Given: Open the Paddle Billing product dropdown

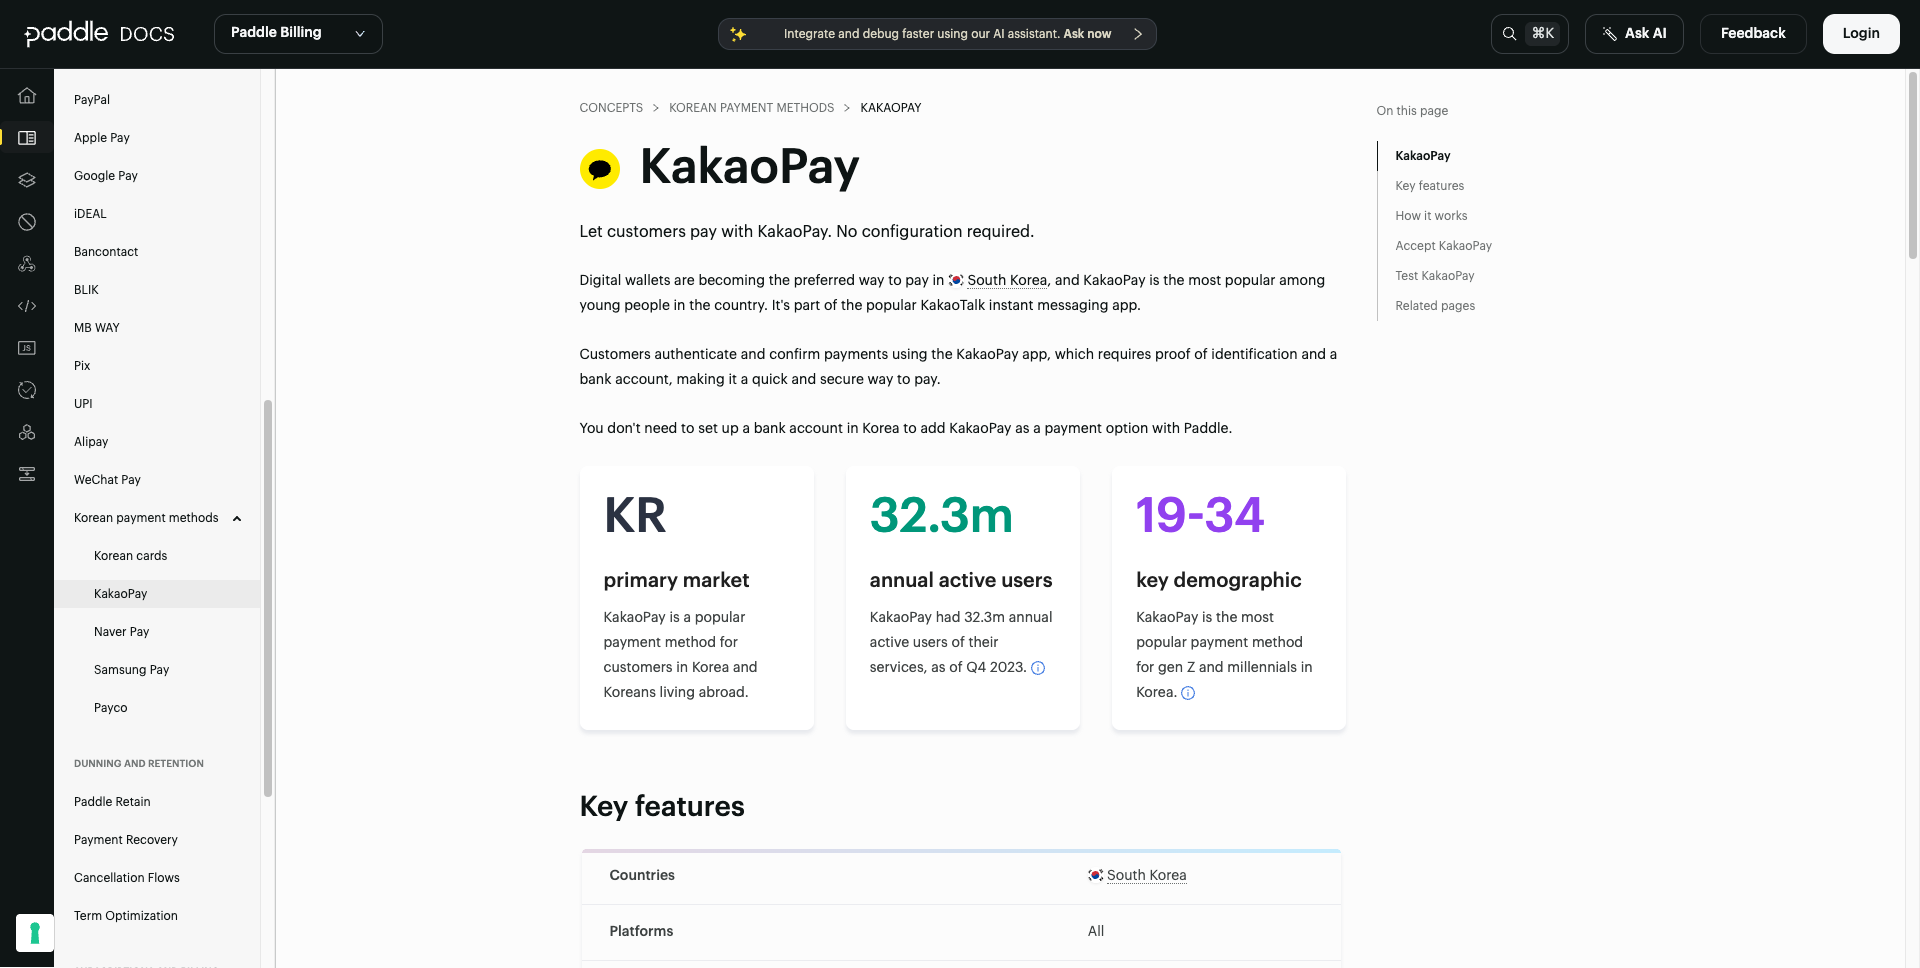Looking at the screenshot, I should (x=298, y=33).
